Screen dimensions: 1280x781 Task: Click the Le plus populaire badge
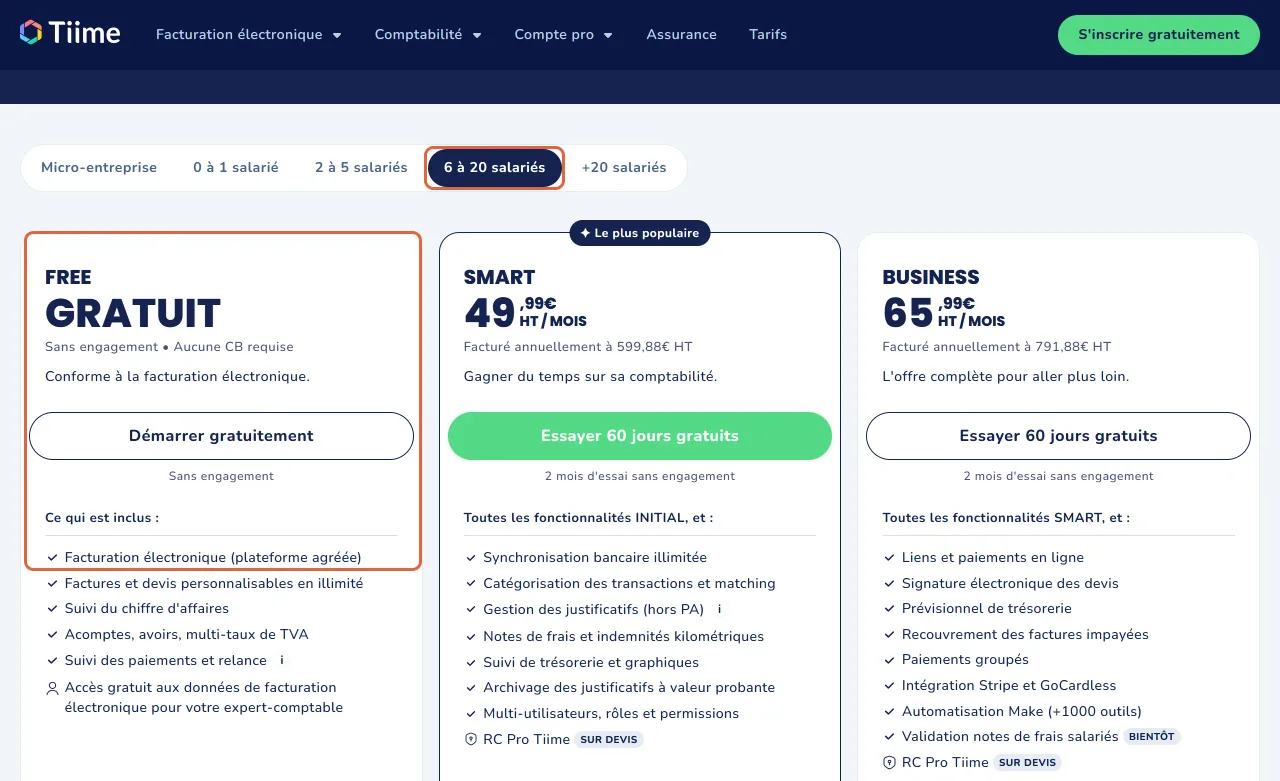(x=640, y=233)
